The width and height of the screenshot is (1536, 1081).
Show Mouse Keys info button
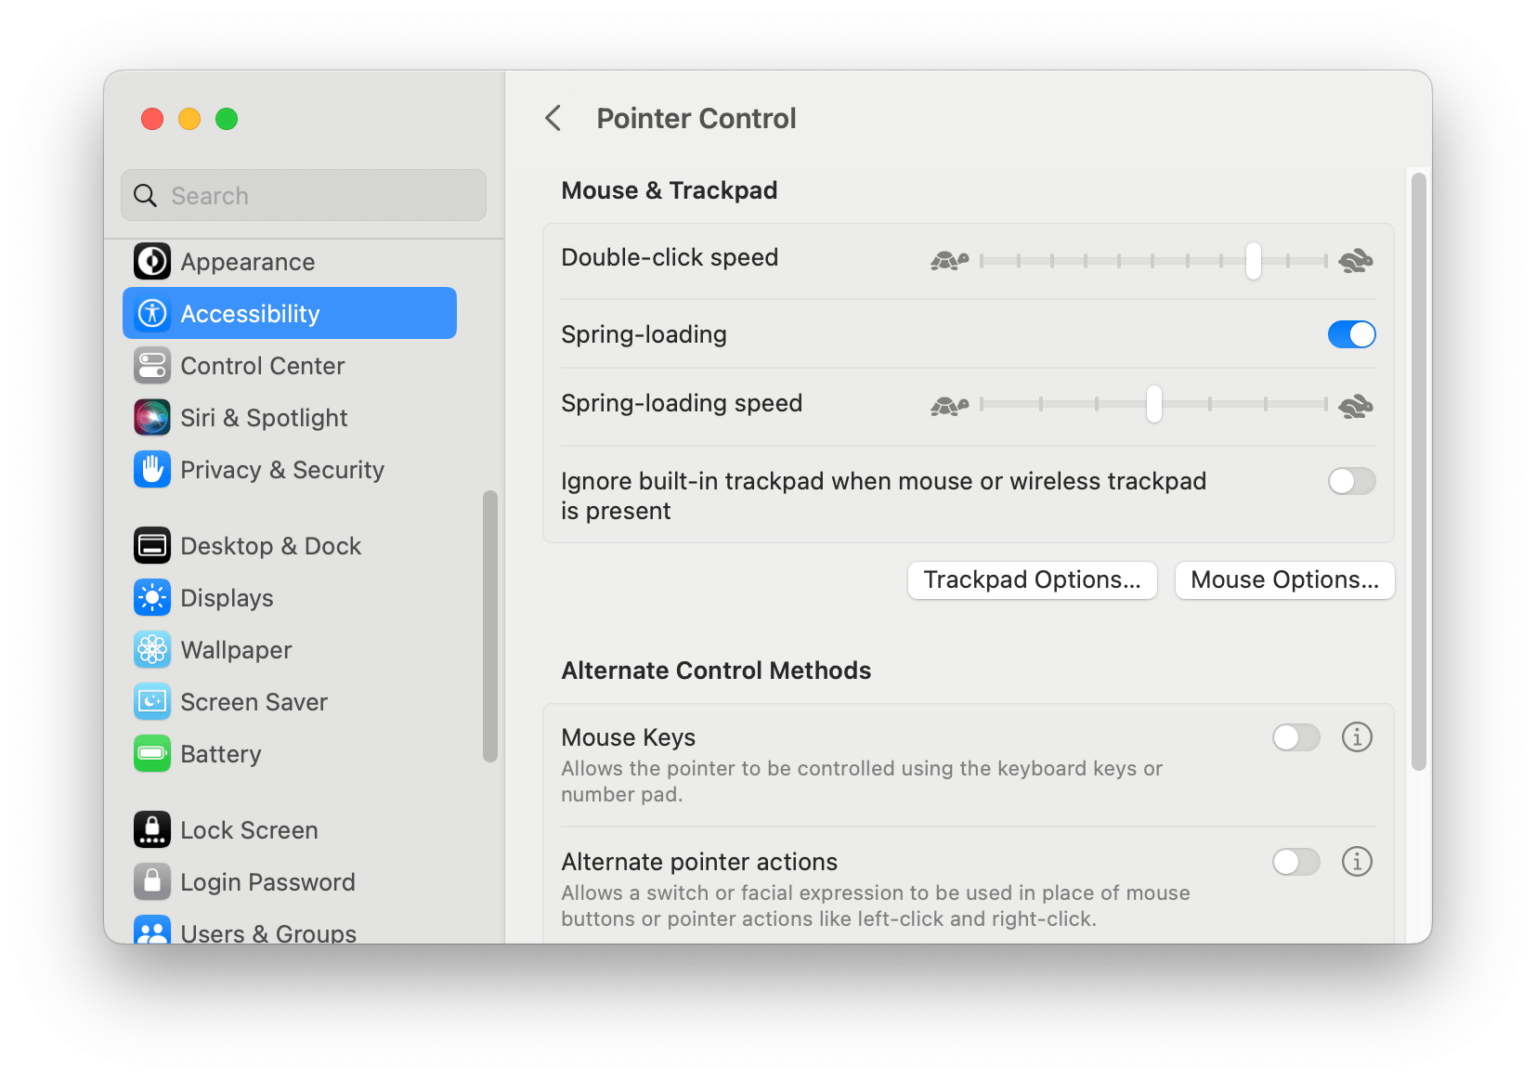point(1356,737)
